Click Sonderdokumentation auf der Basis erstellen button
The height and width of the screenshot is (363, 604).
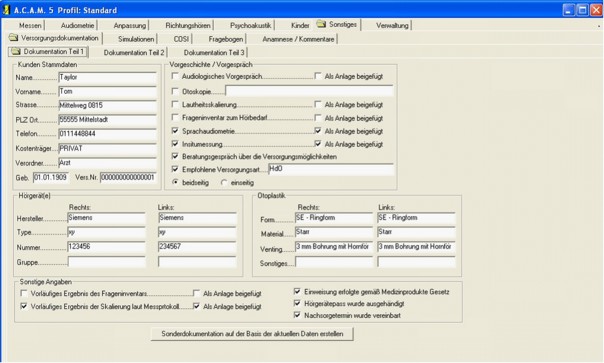(252, 334)
